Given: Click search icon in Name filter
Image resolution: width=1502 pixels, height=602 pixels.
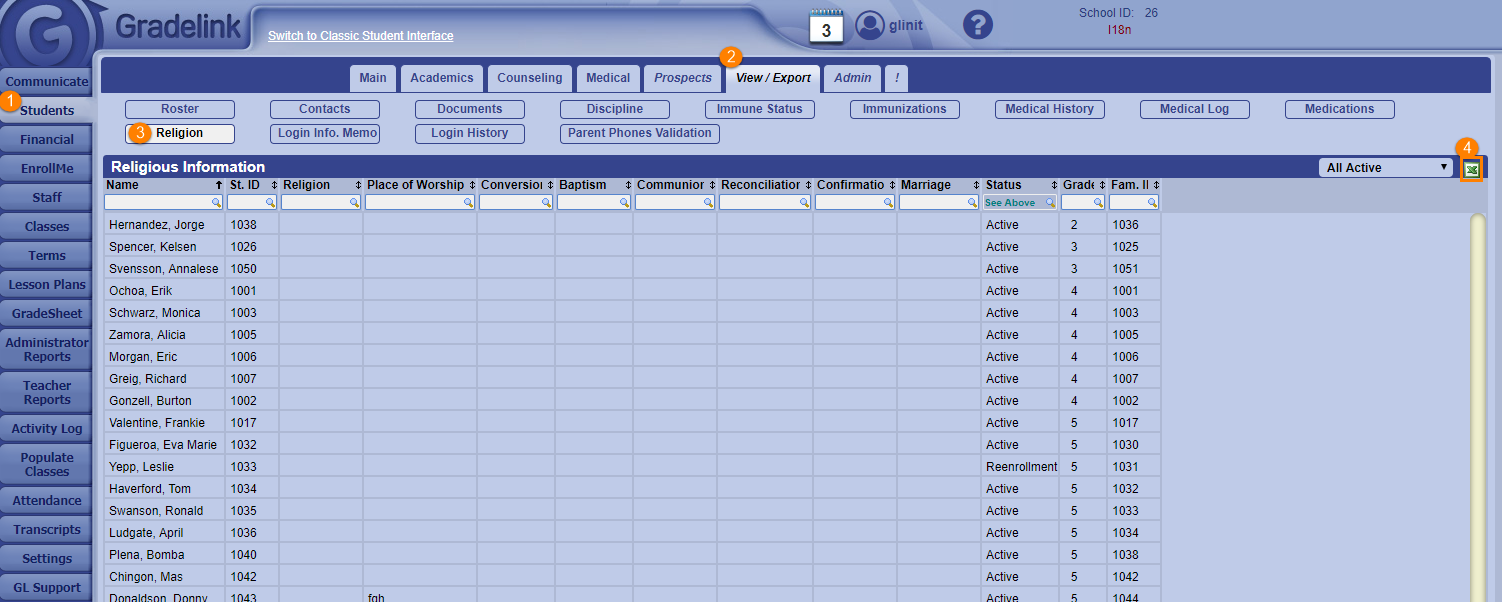Looking at the screenshot, I should pos(217,202).
